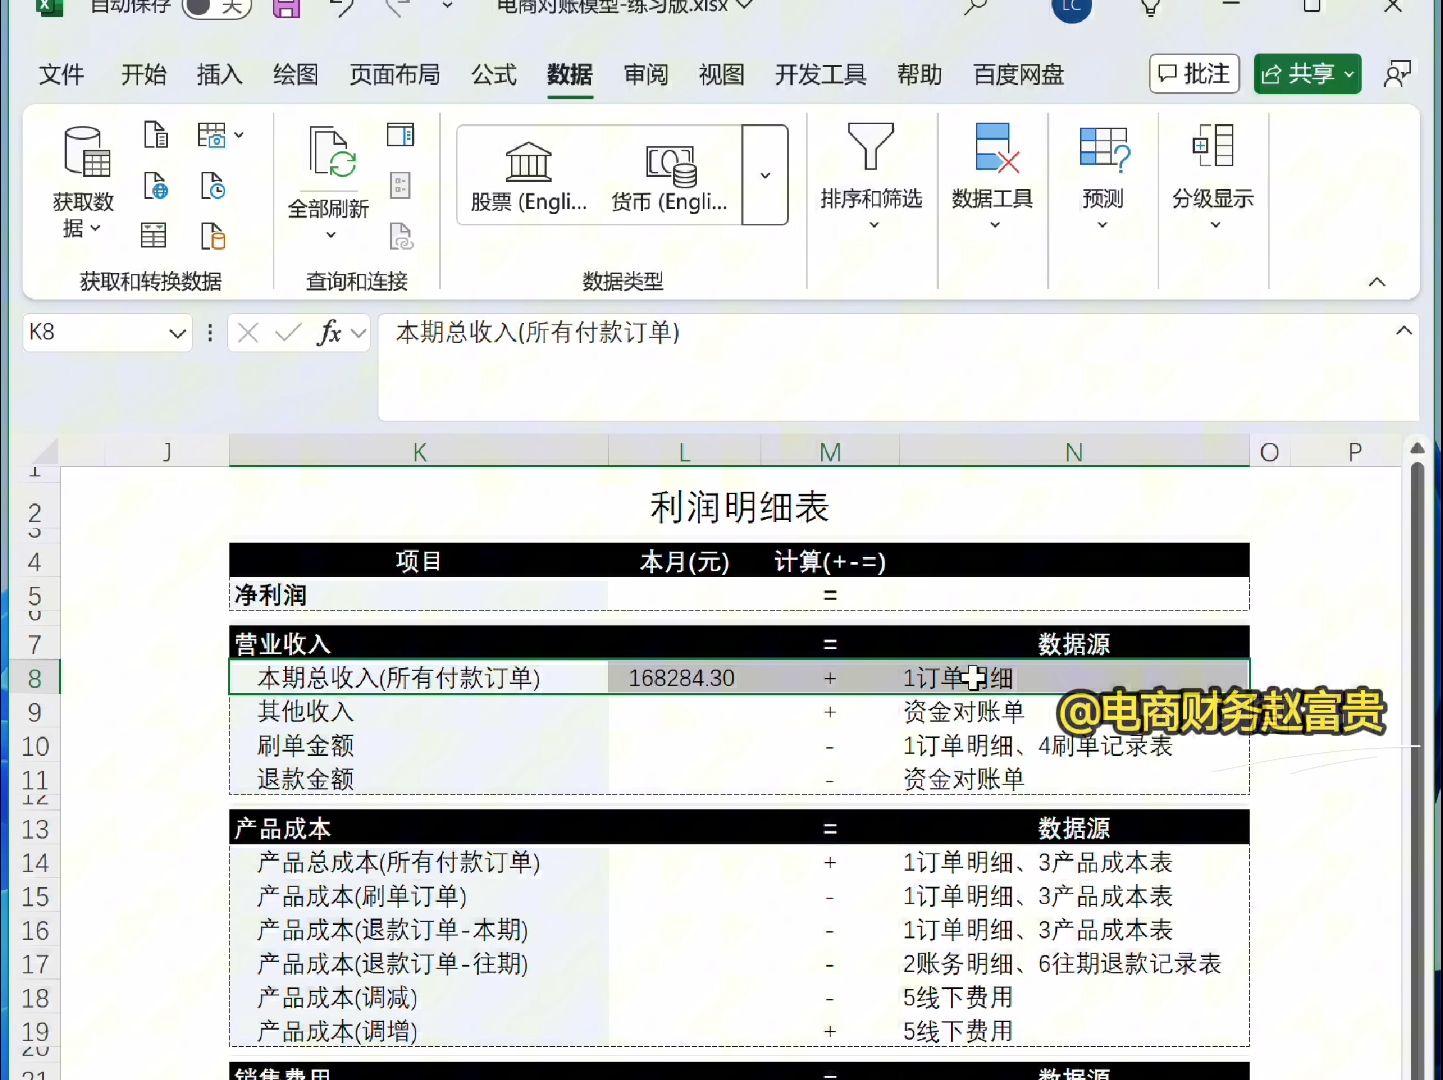Open the 排序和筛选 group

click(x=871, y=177)
